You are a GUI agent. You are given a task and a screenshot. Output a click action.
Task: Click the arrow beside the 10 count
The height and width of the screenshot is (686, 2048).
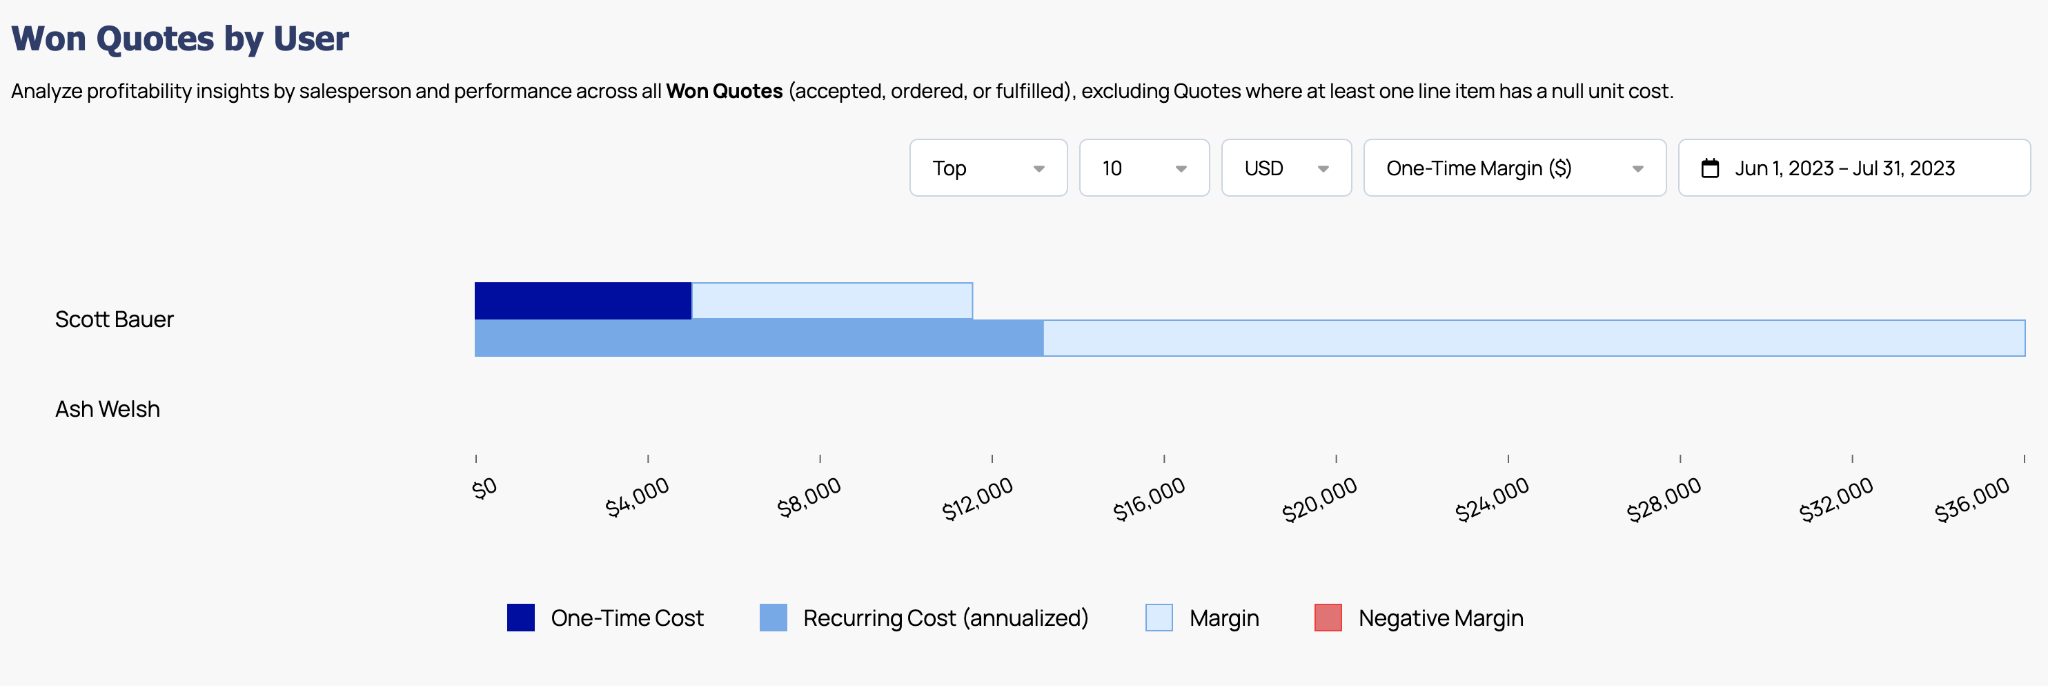point(1181,169)
